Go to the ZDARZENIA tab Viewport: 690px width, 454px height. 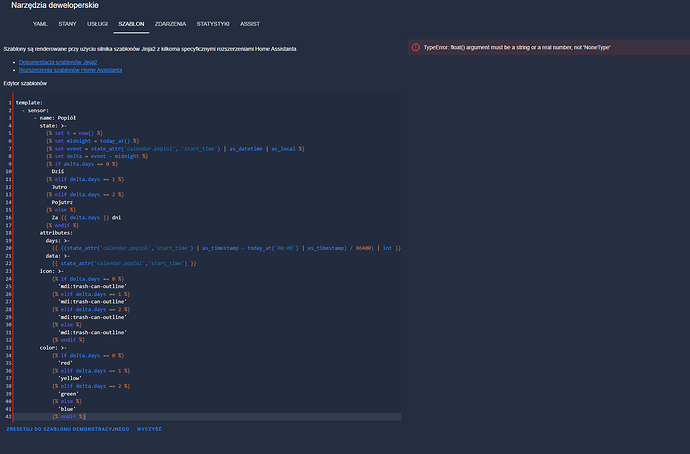(x=170, y=24)
